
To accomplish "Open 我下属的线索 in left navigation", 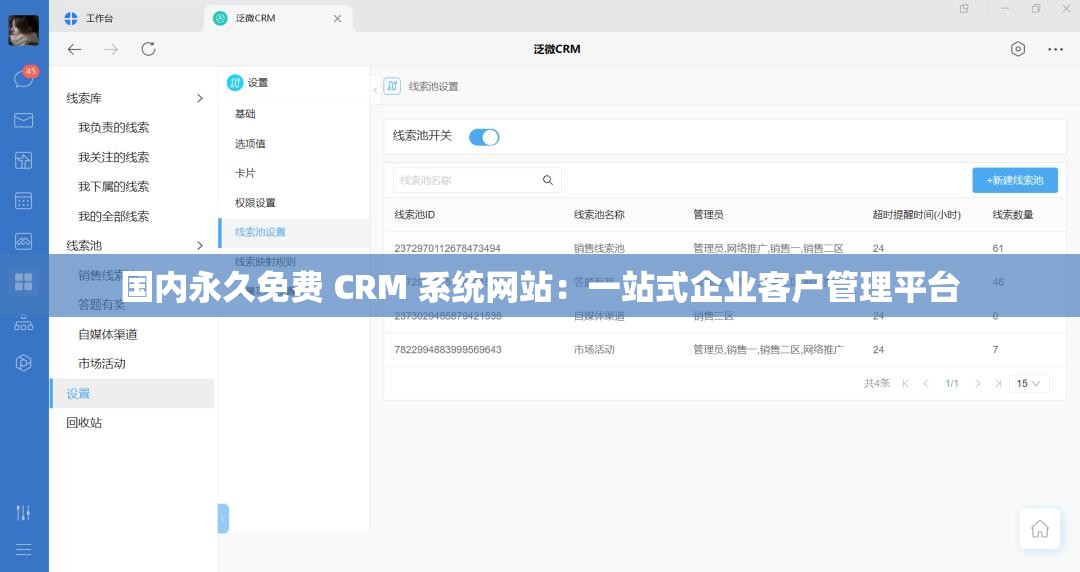I will tap(113, 186).
